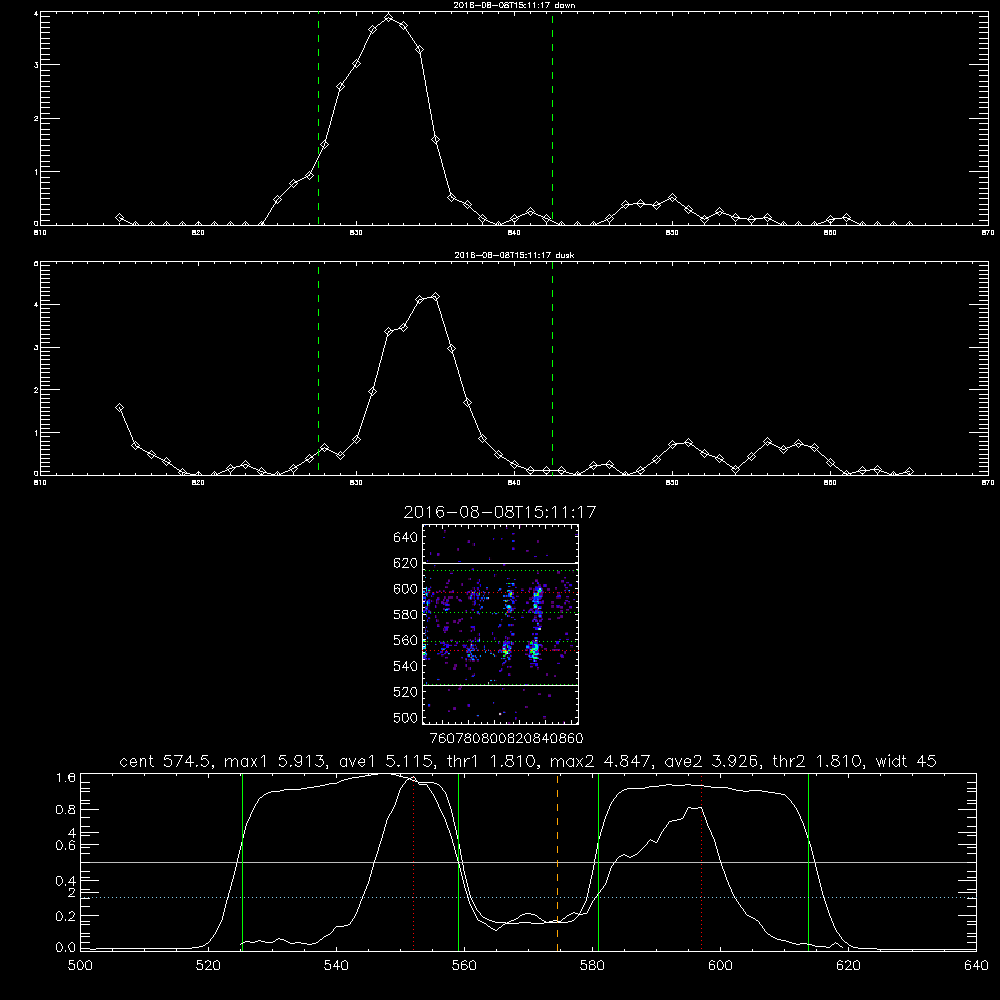Click heatmap y-axis label '600'
Screen dimensions: 1000x1000
click(x=406, y=589)
